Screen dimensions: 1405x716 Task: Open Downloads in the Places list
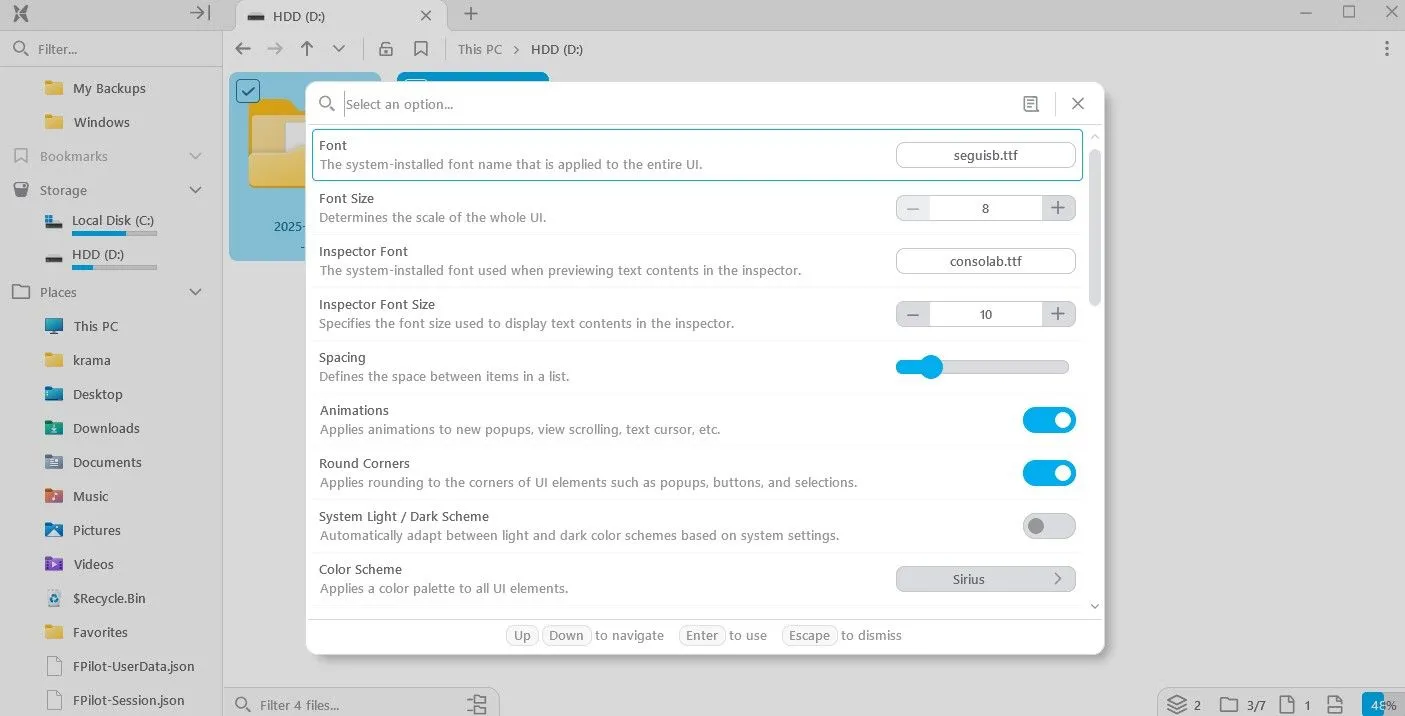pos(106,428)
